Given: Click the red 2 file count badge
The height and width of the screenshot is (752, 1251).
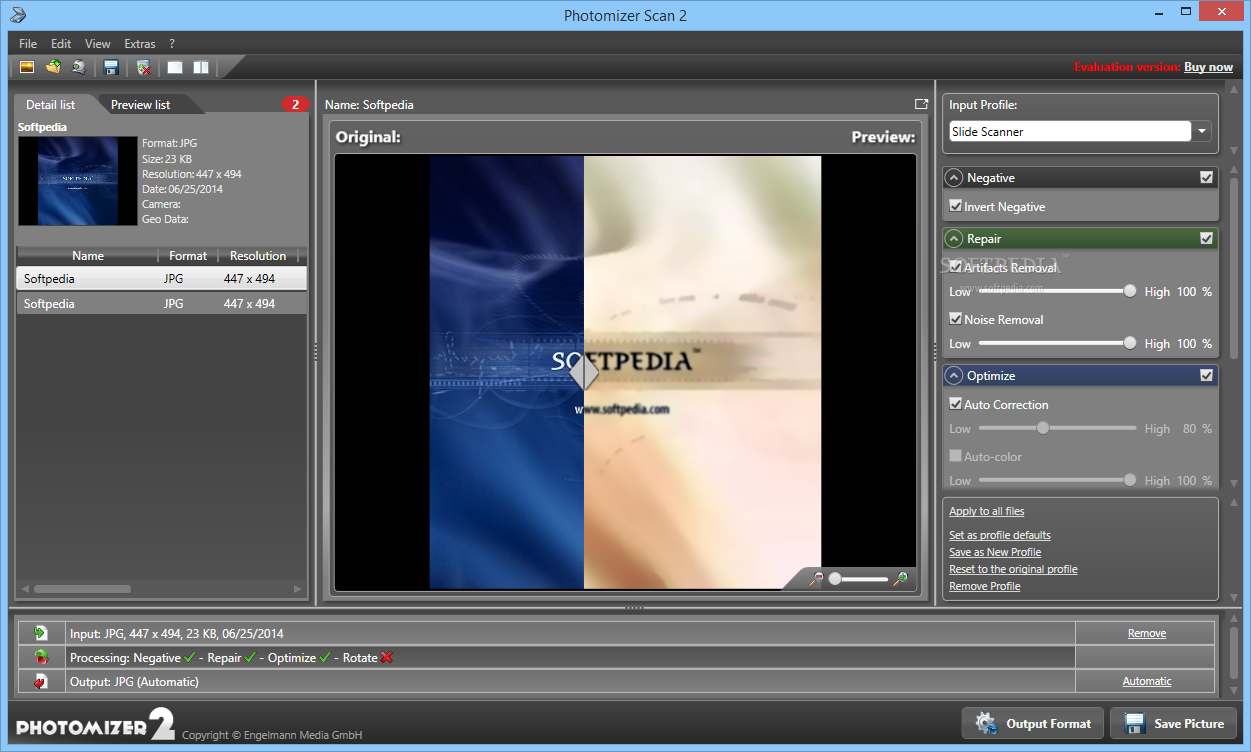Looking at the screenshot, I should [x=295, y=104].
